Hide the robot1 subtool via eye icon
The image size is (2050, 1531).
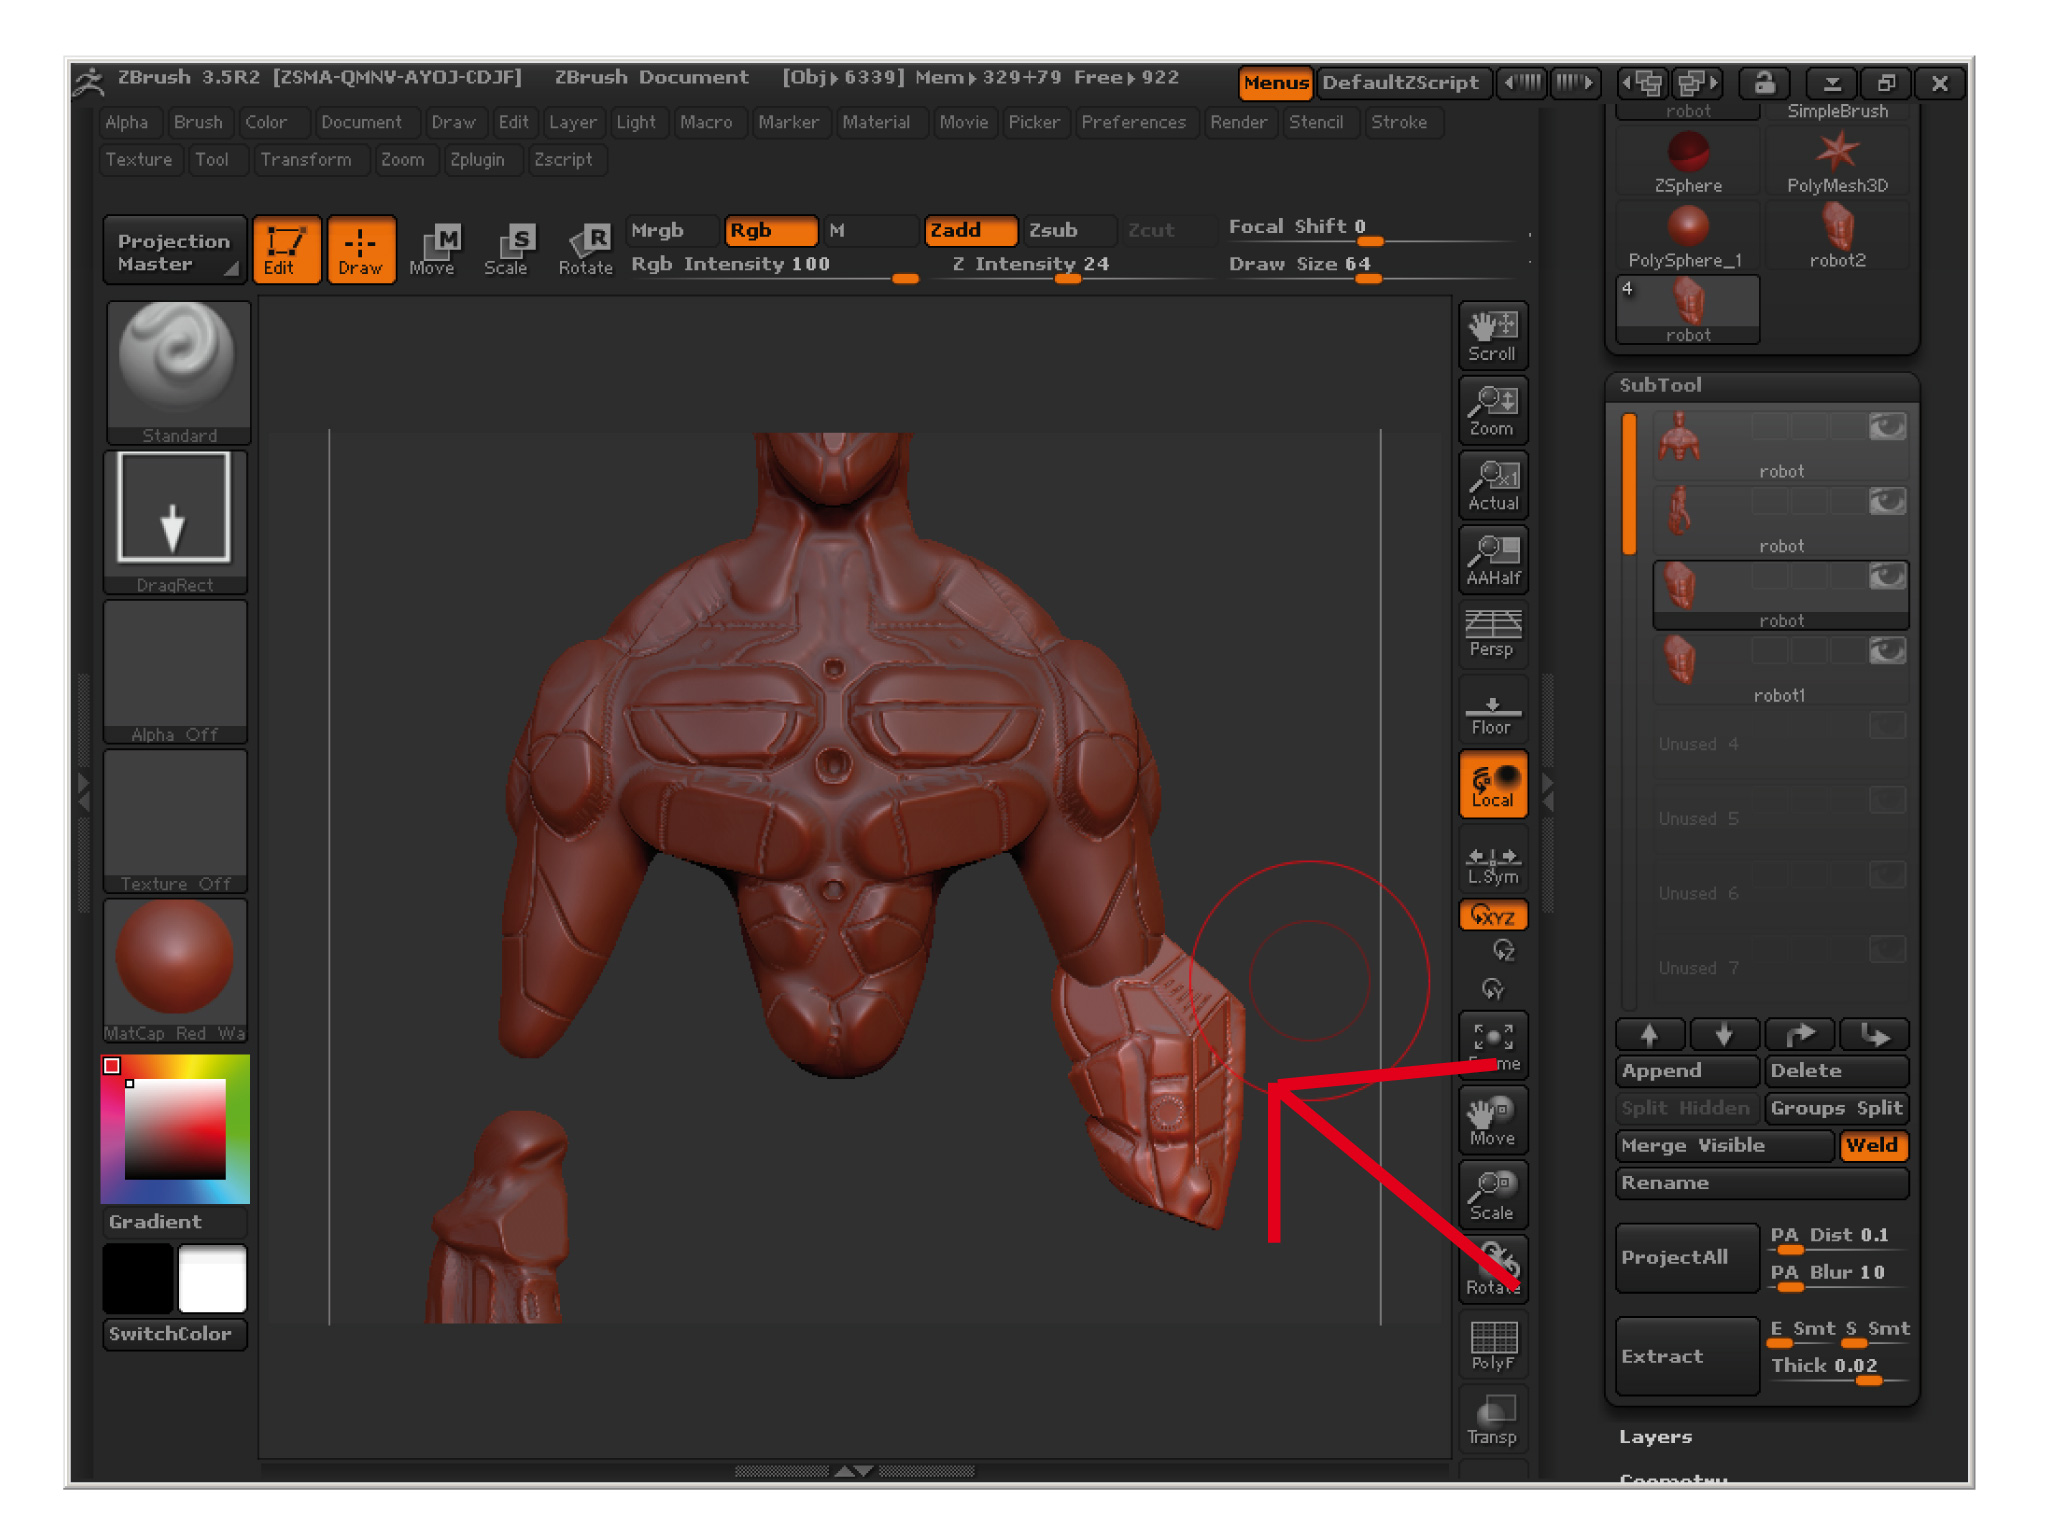(x=1887, y=652)
